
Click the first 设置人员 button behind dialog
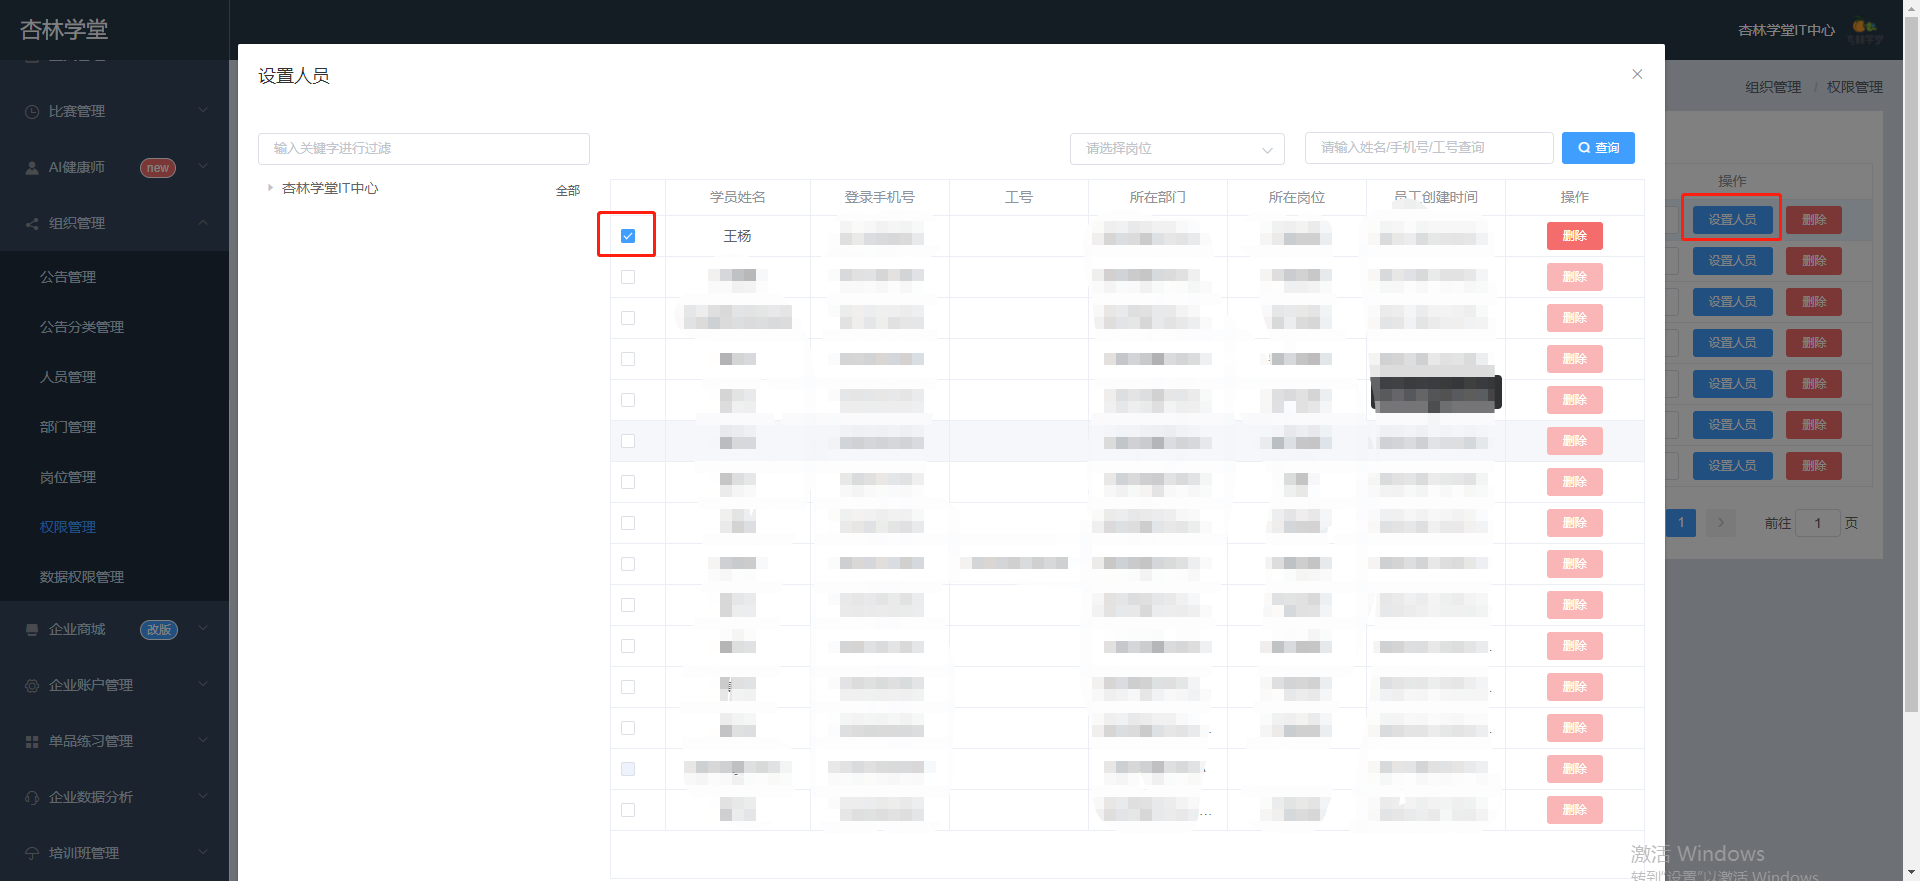point(1732,220)
